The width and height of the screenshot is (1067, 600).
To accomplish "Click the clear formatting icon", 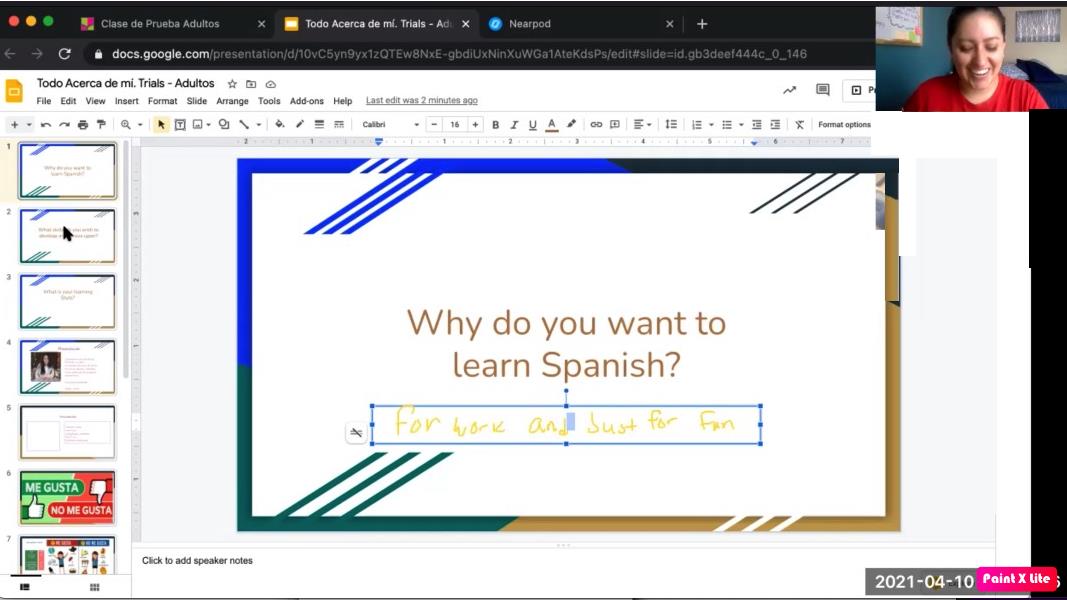I will [799, 125].
